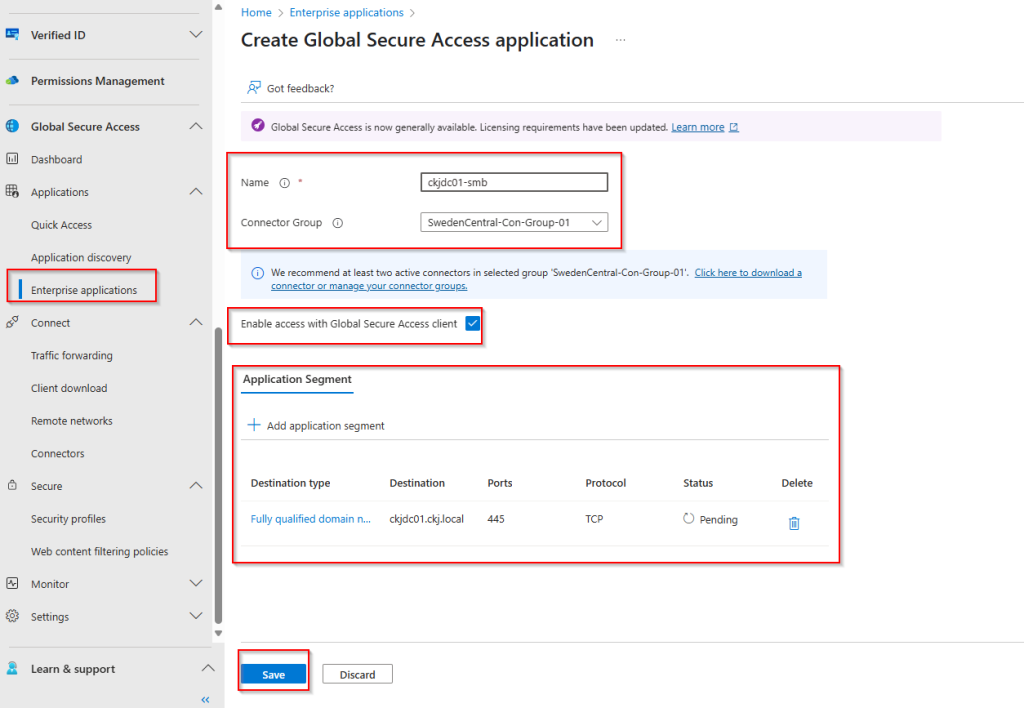Click the info icon beside Connector Group

pos(337,223)
